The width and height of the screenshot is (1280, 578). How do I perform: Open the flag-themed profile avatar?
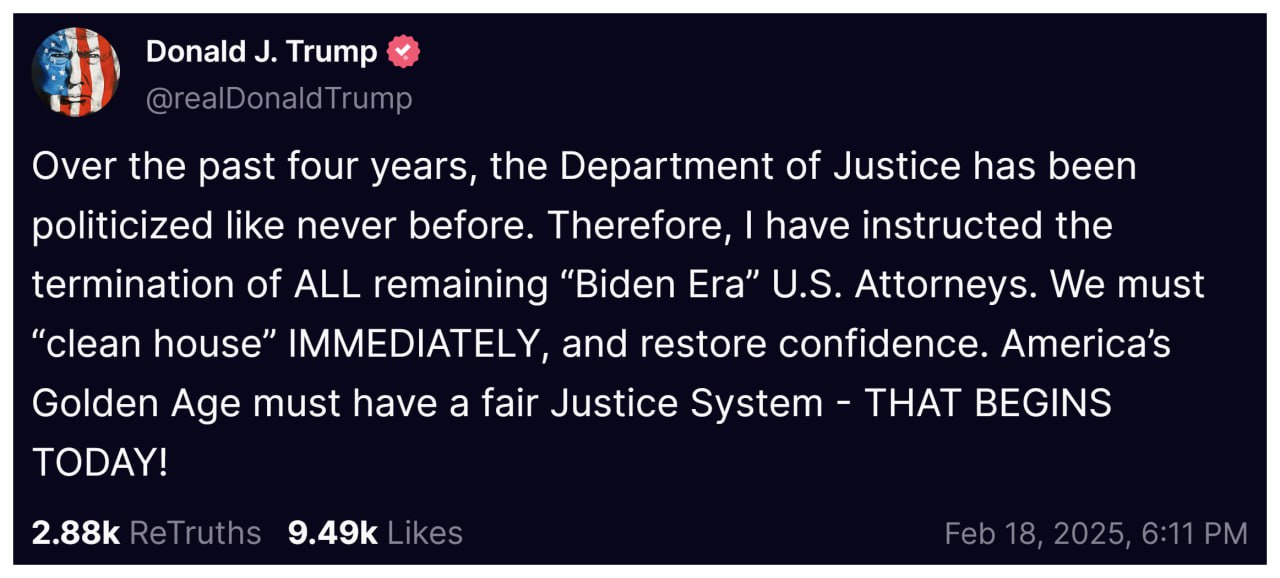point(76,72)
